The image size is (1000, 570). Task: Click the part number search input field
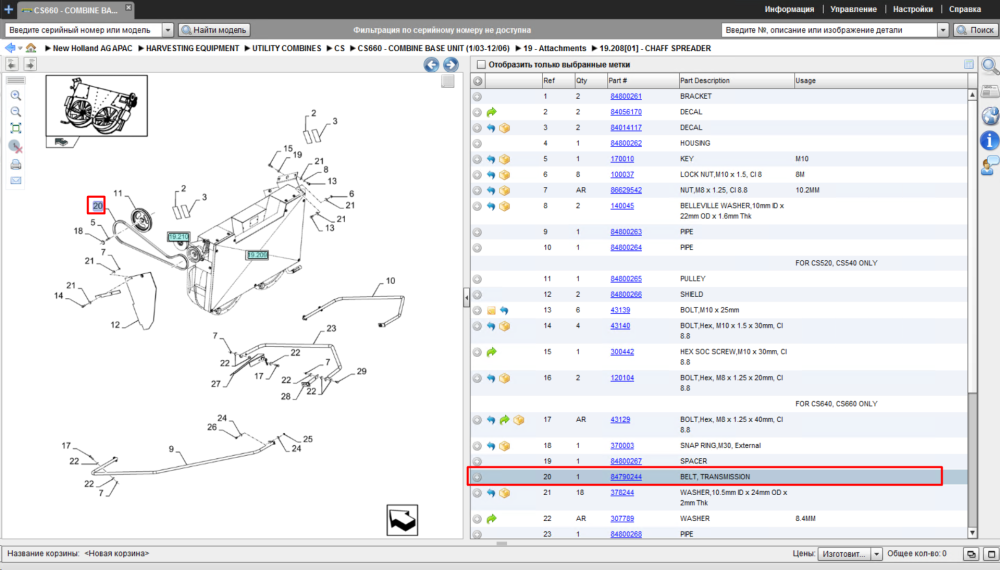coord(830,30)
